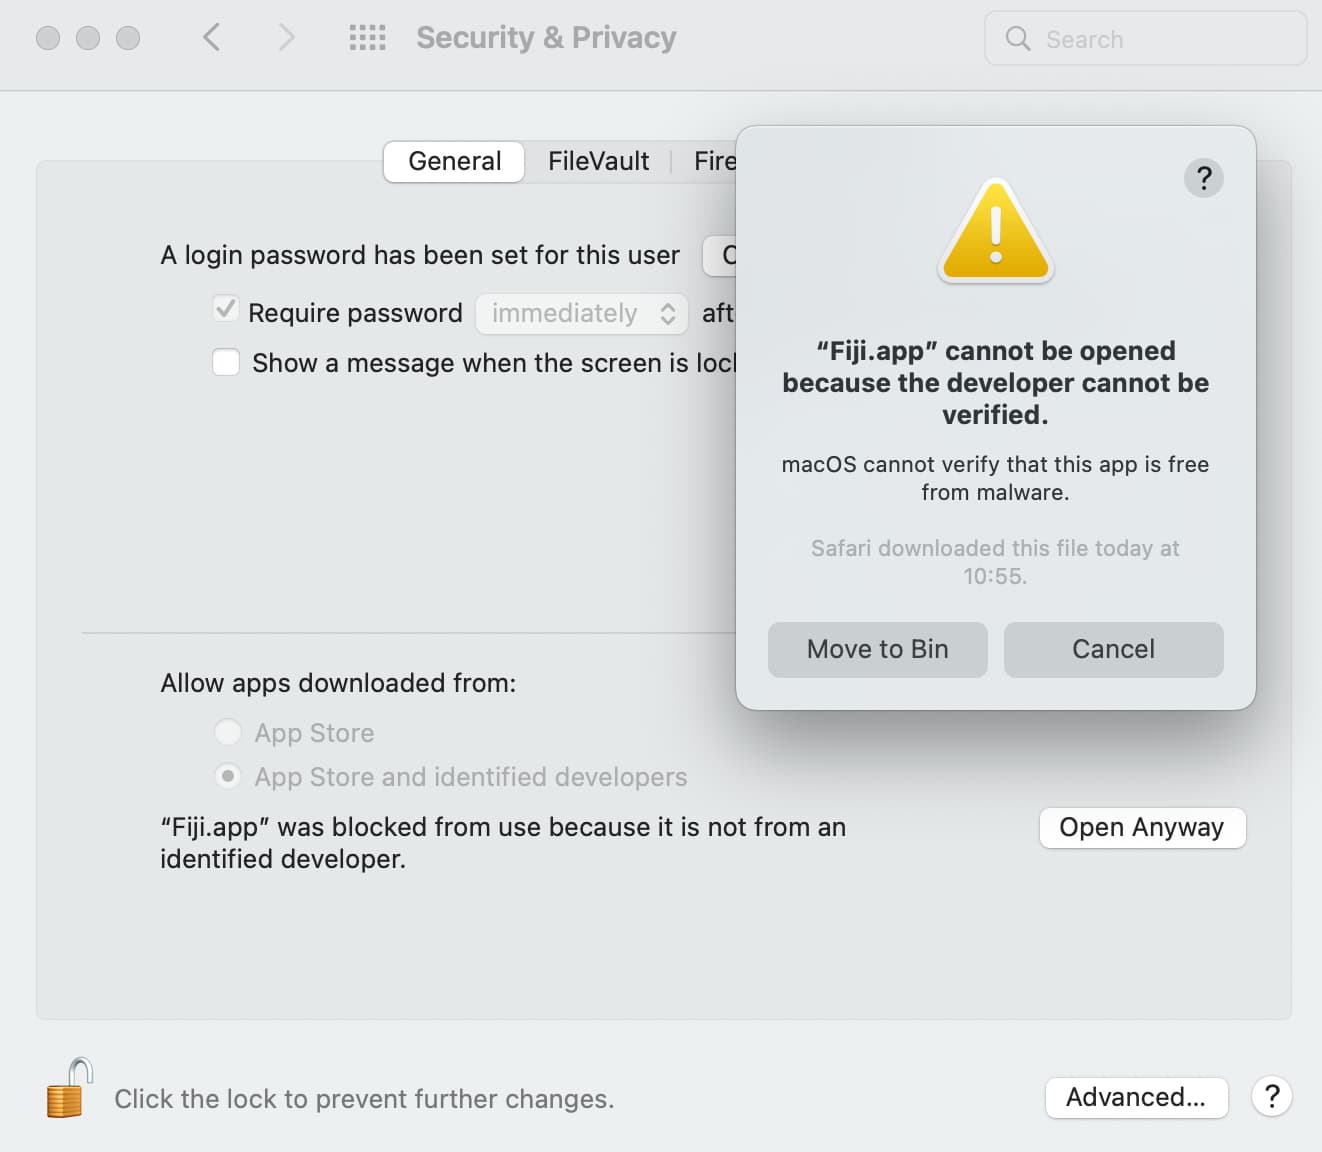Click the help question mark near Advanced
Image resolution: width=1322 pixels, height=1152 pixels.
point(1271,1097)
